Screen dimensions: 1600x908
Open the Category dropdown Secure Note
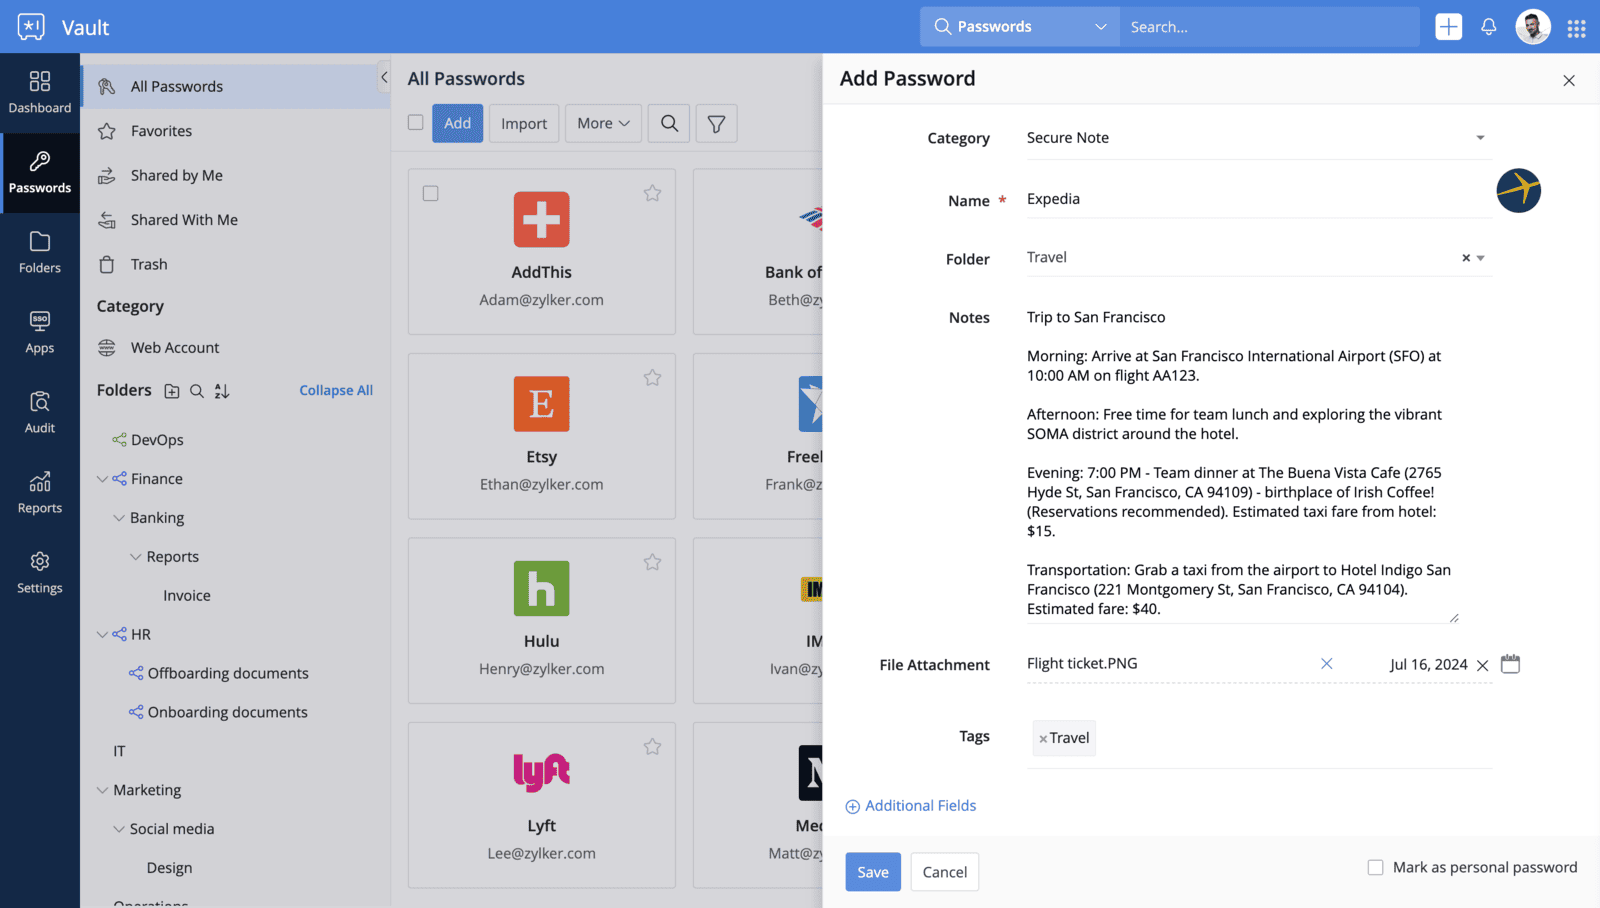(x=1258, y=138)
